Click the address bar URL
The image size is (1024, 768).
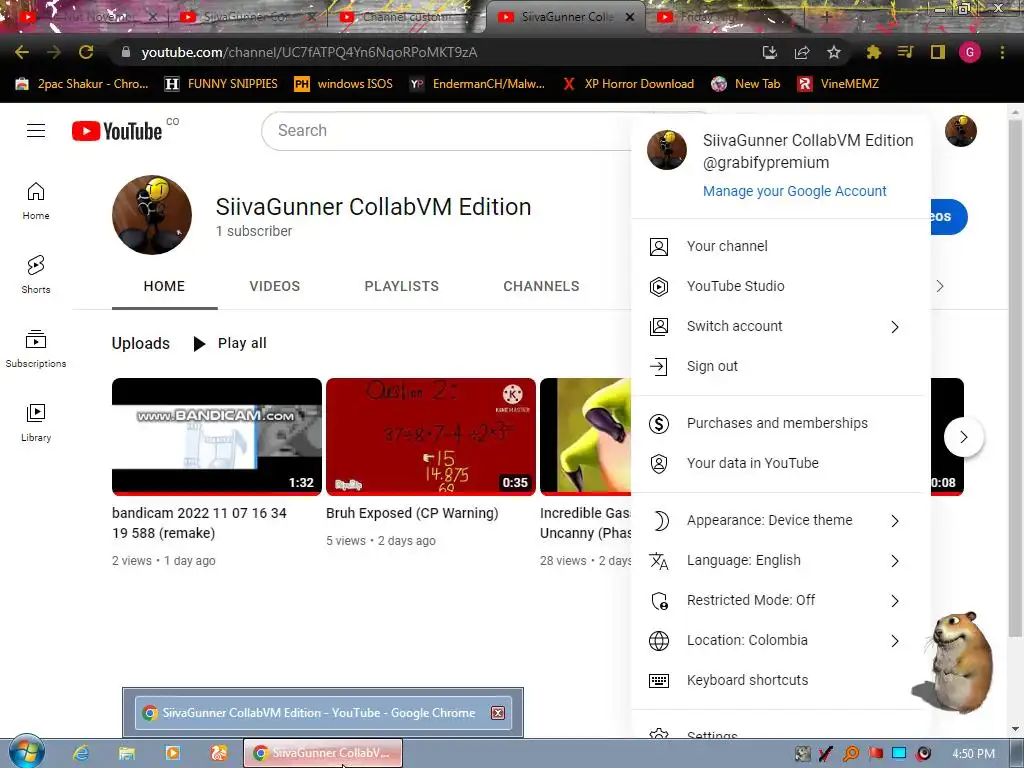(309, 52)
